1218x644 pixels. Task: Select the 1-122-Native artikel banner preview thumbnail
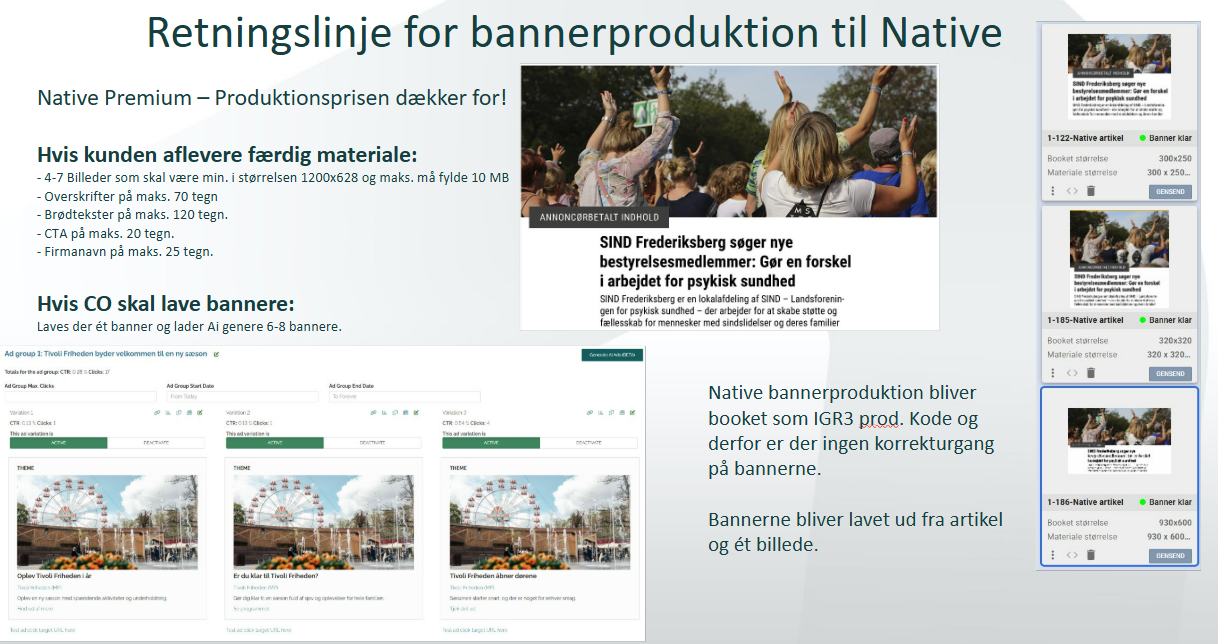[x=1119, y=76]
